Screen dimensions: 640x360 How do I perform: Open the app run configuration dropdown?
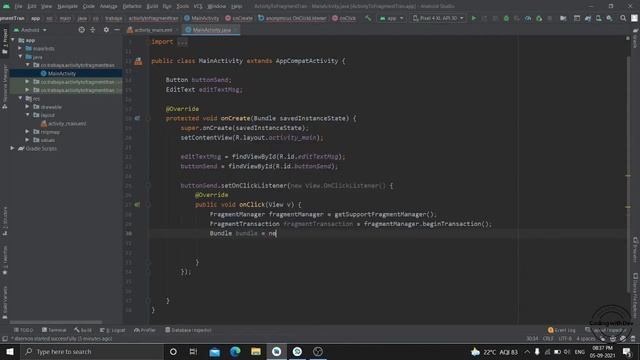coord(391,18)
